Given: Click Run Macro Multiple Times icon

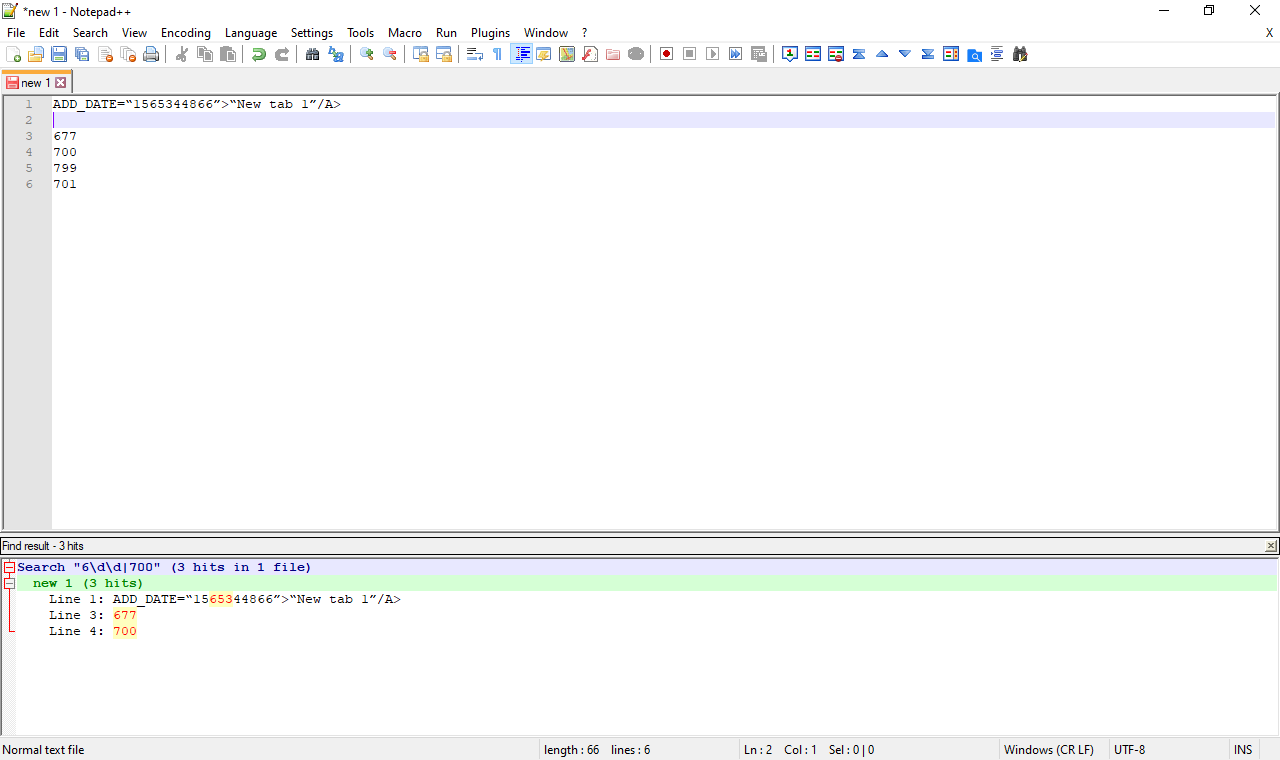Looking at the screenshot, I should [x=736, y=54].
